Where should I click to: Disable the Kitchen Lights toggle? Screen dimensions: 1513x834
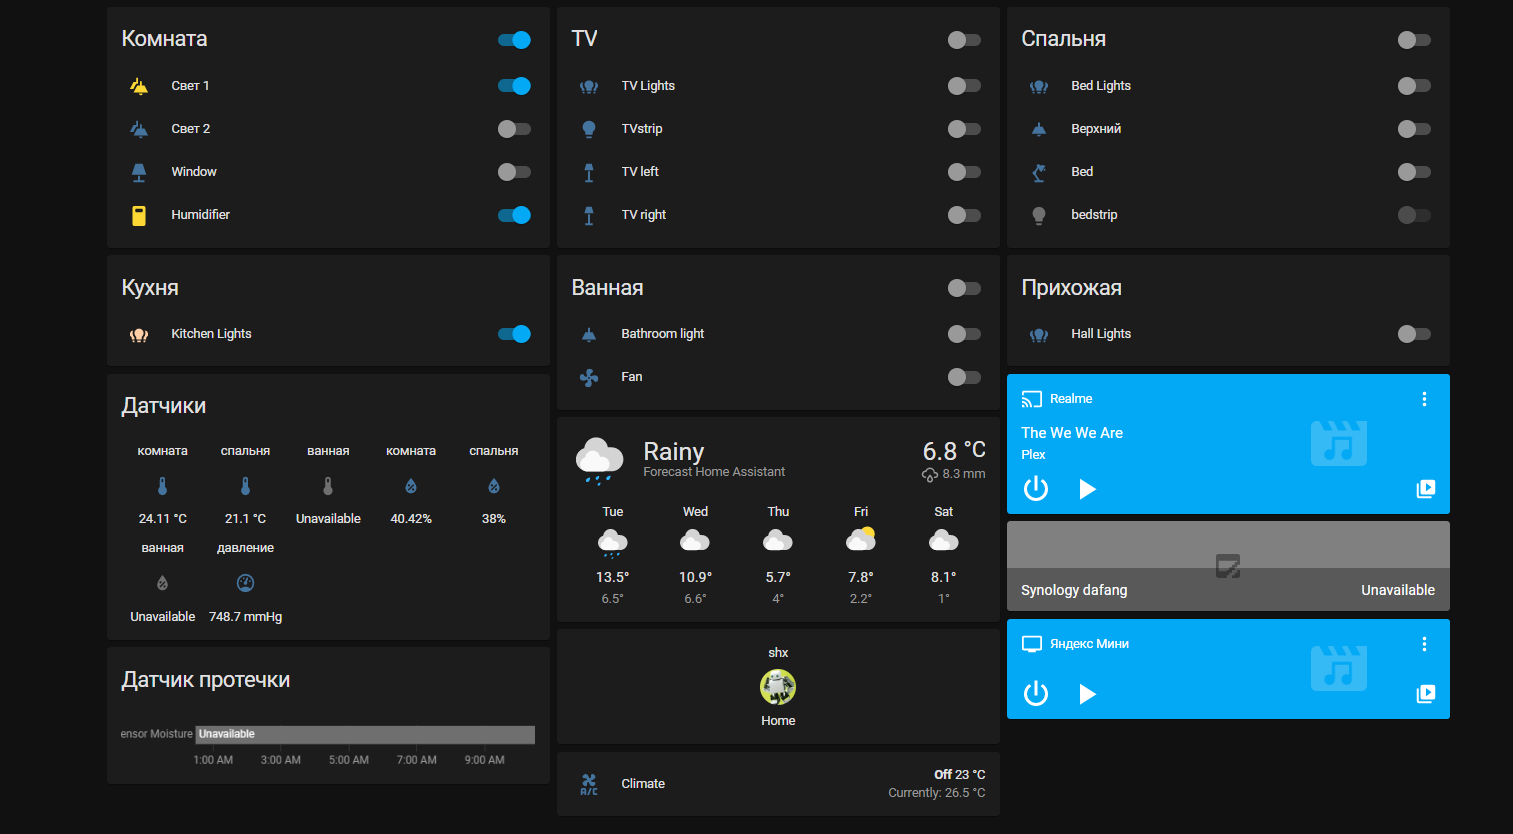[514, 334]
